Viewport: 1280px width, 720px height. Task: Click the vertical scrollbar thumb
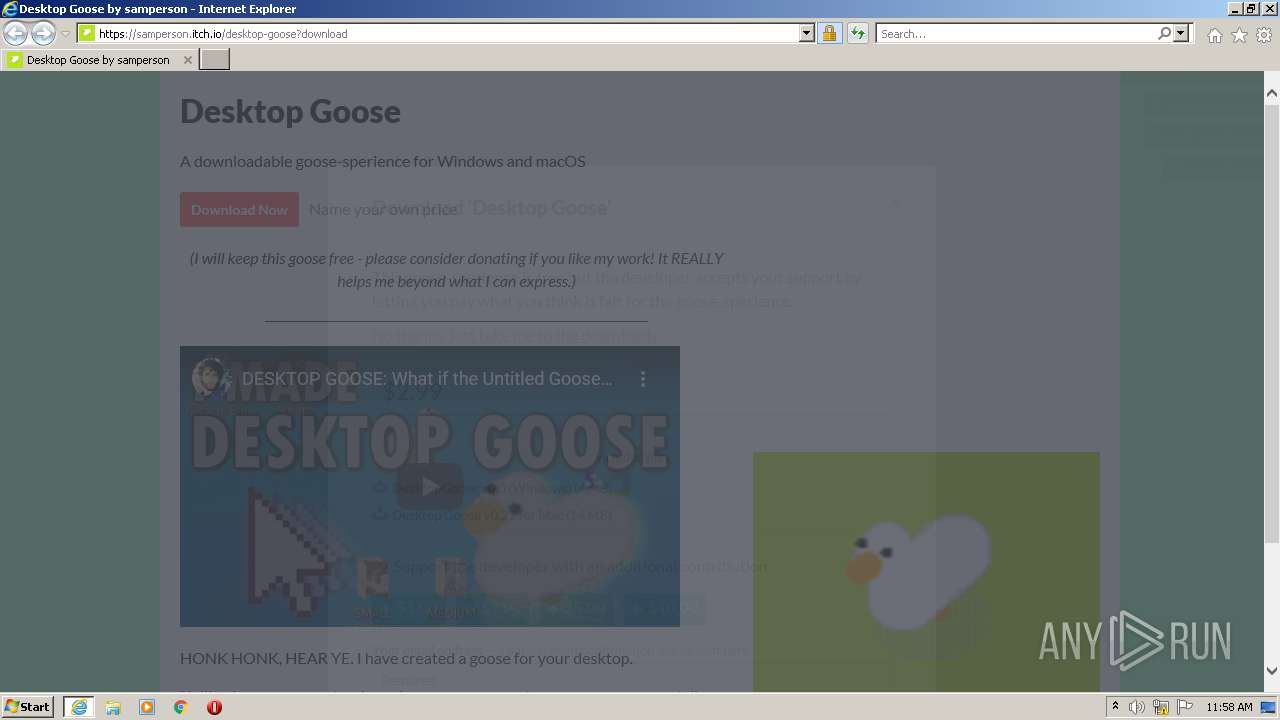click(x=1271, y=323)
